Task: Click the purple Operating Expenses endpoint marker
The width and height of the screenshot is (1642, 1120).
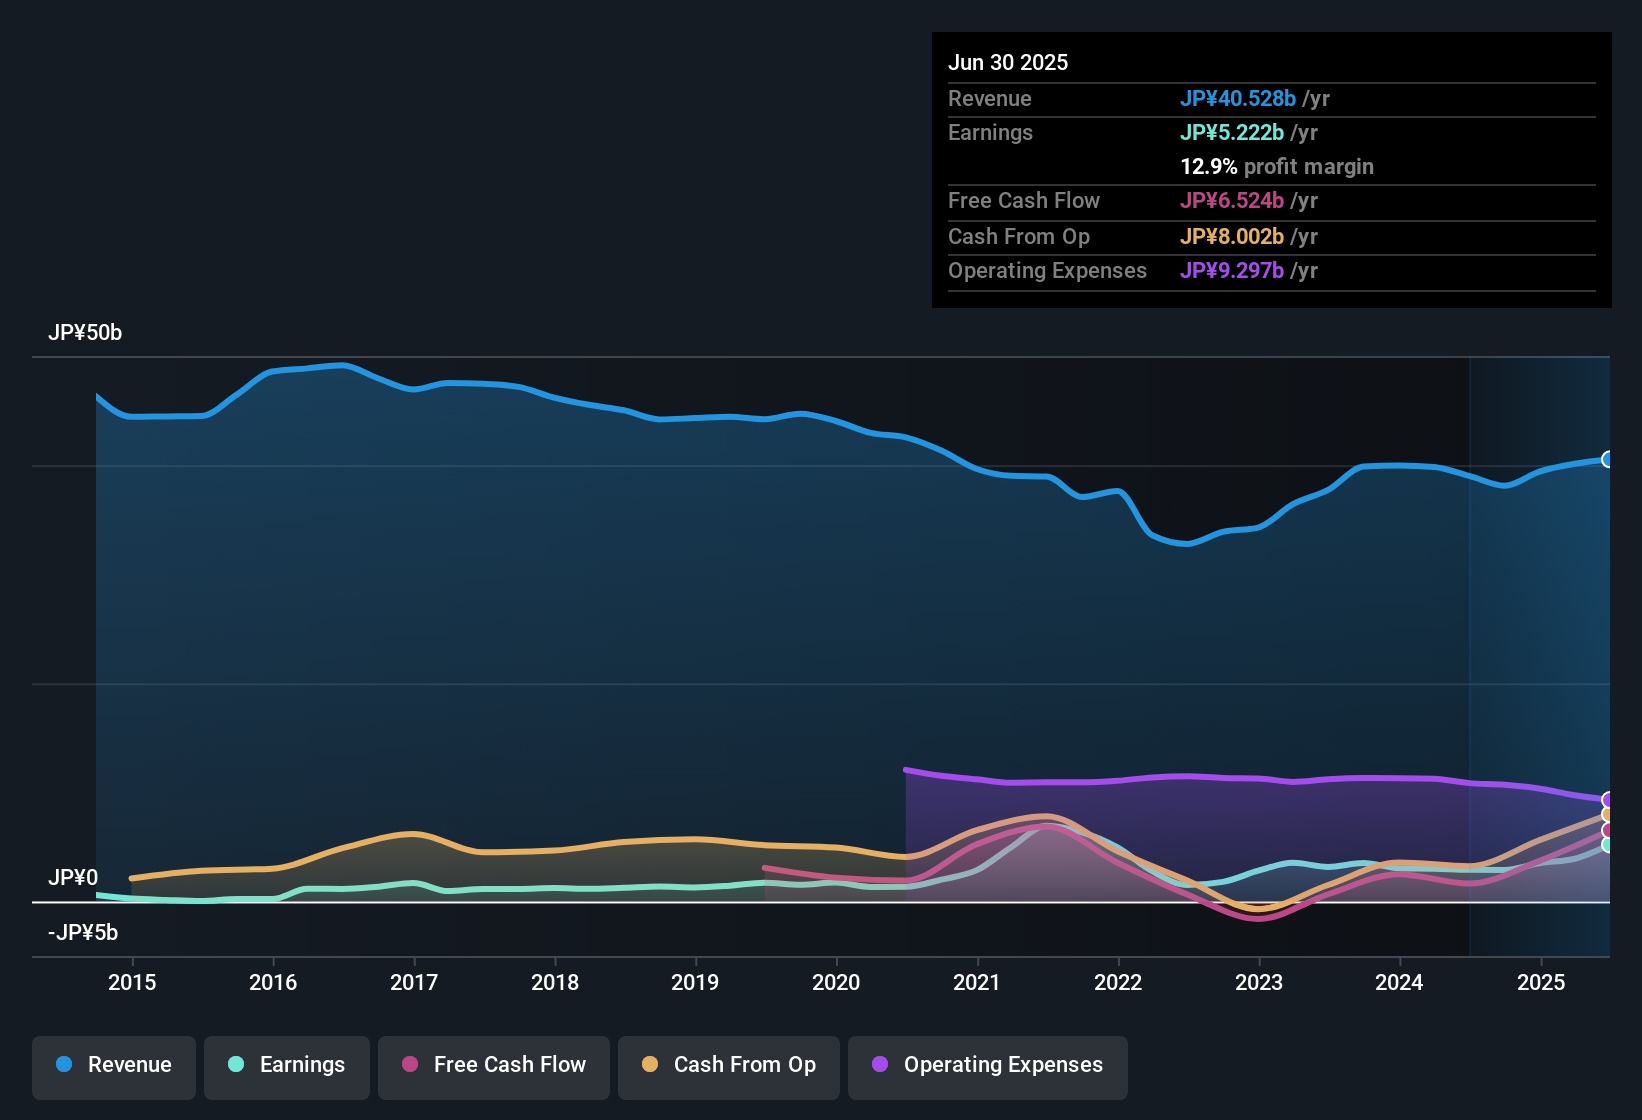Action: 1606,800
